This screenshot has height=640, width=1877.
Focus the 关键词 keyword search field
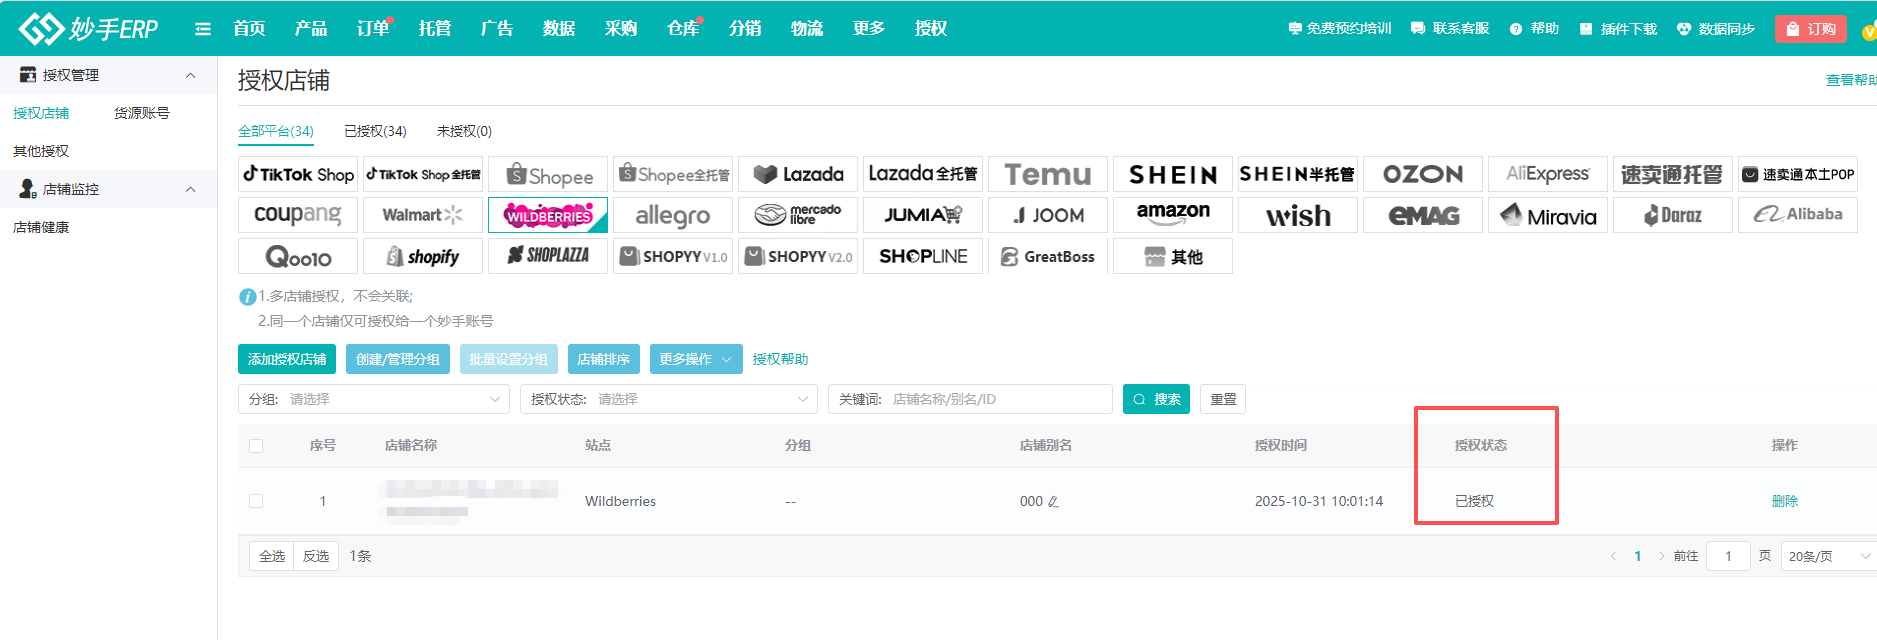995,399
